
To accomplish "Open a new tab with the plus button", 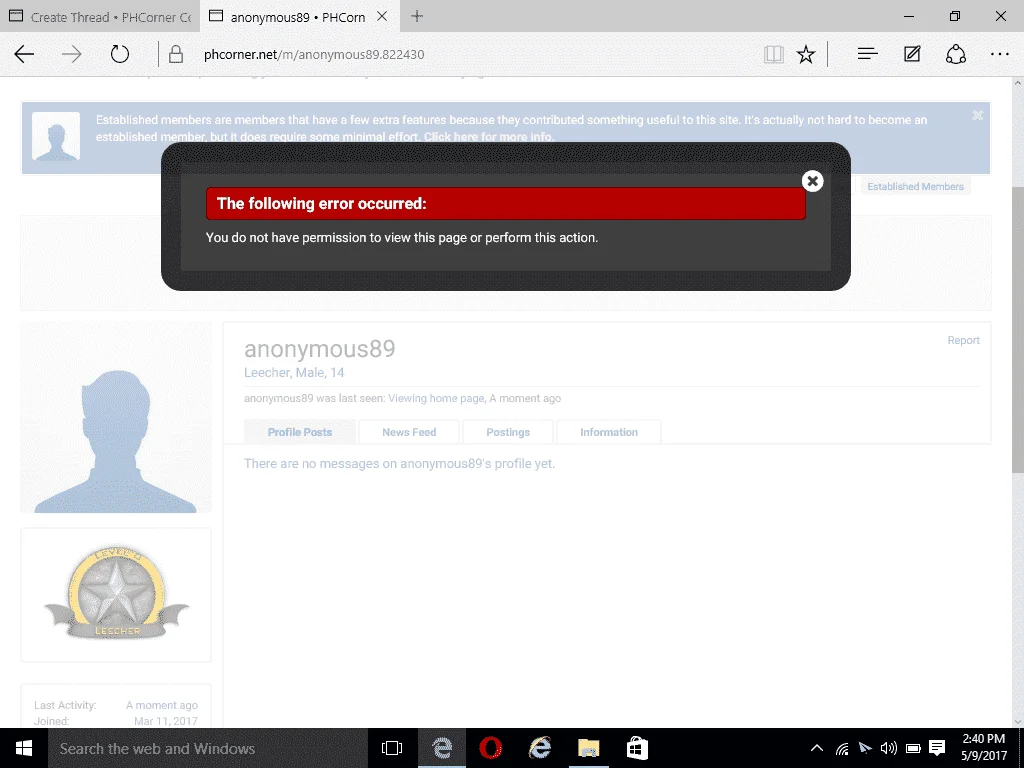I will [417, 16].
